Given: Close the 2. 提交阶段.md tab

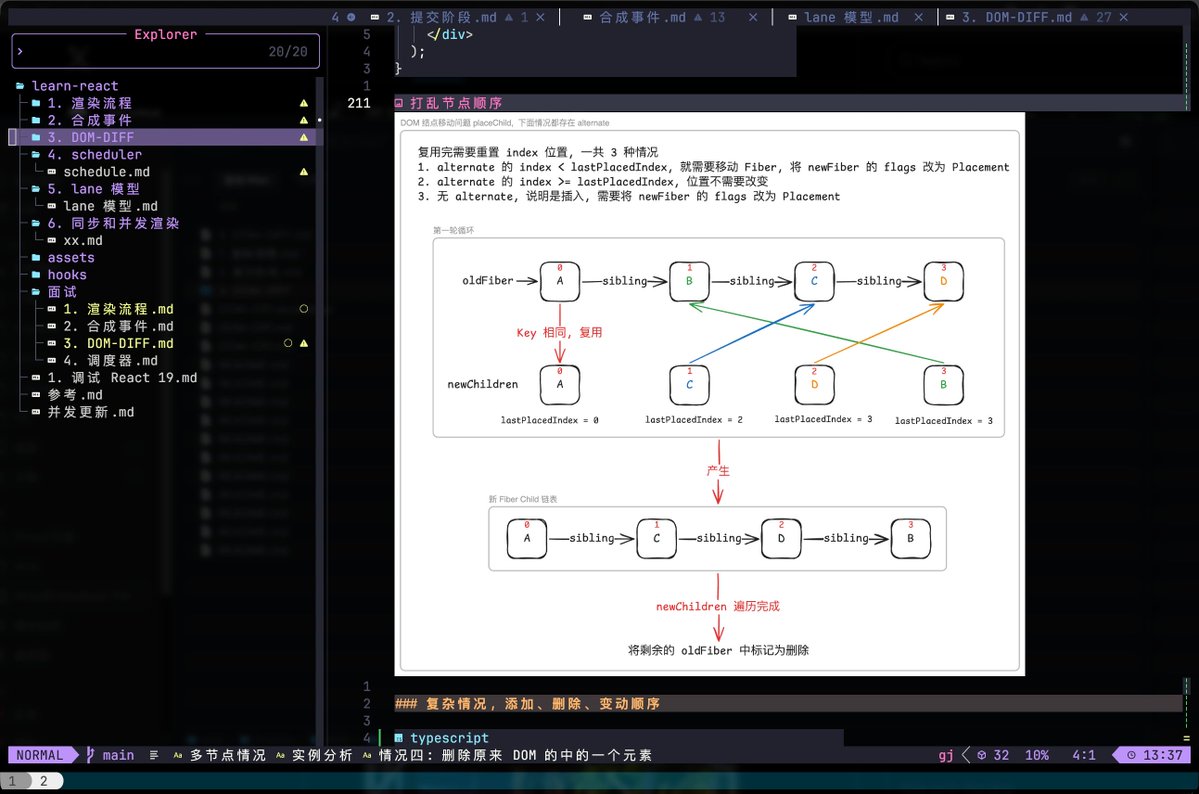Looking at the screenshot, I should pyautogui.click(x=541, y=17).
